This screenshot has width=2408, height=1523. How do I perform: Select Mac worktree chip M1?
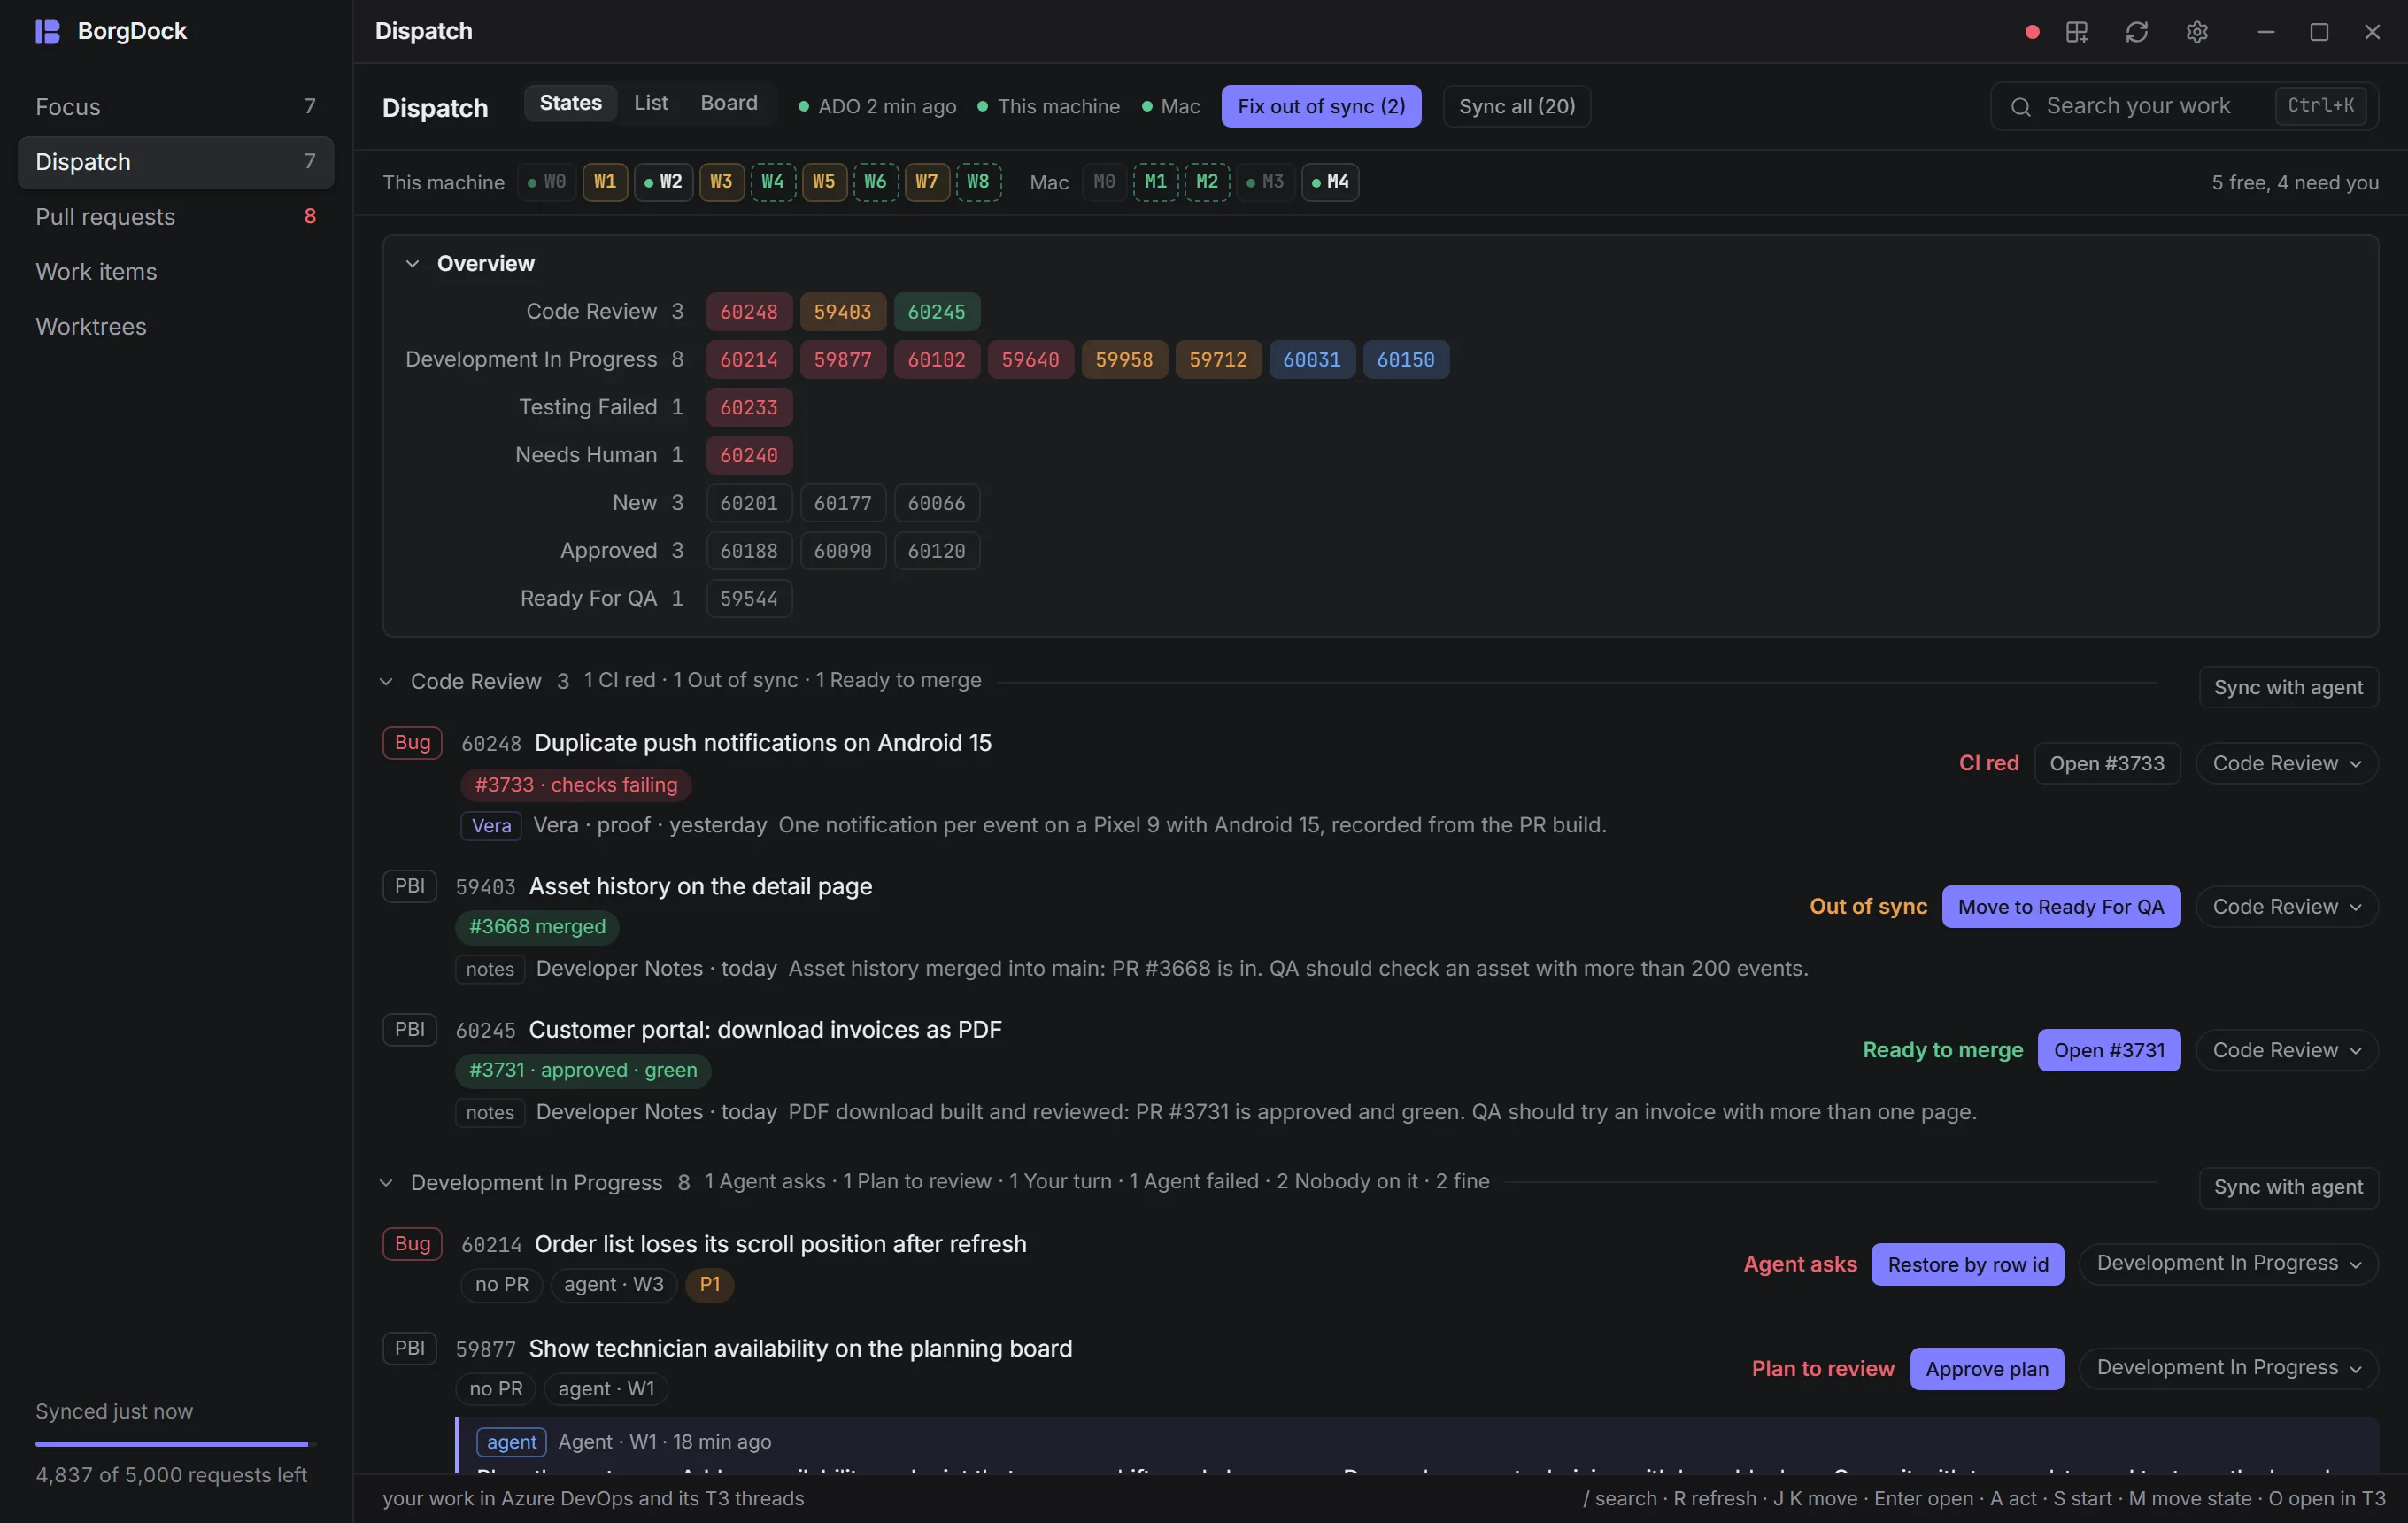[1156, 182]
